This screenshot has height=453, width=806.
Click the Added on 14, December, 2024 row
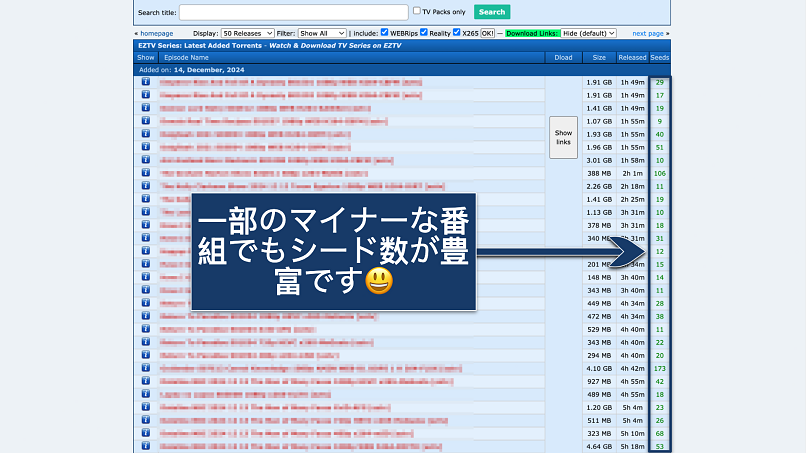(x=402, y=70)
